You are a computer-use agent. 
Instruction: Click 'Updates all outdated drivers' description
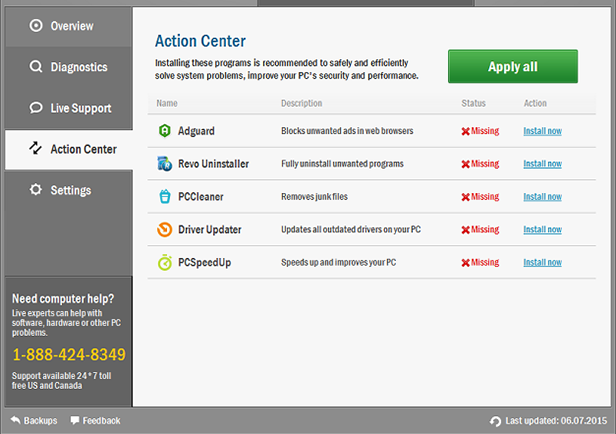[x=351, y=229]
